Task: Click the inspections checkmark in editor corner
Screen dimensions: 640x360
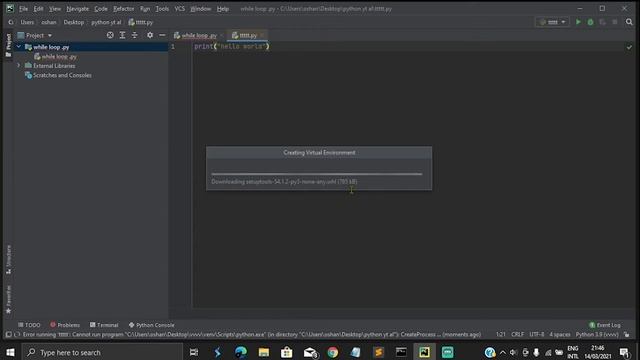Action: (x=629, y=47)
